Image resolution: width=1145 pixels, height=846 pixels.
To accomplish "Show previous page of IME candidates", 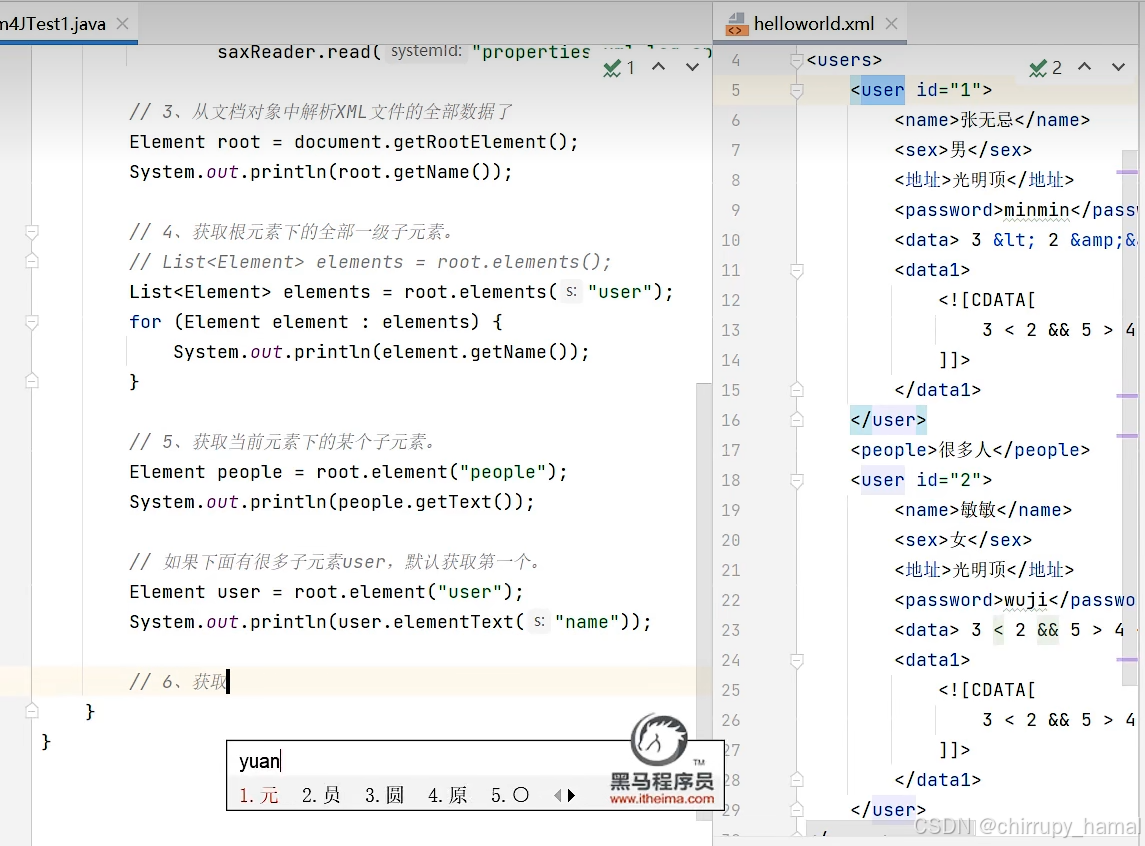I will 558,795.
